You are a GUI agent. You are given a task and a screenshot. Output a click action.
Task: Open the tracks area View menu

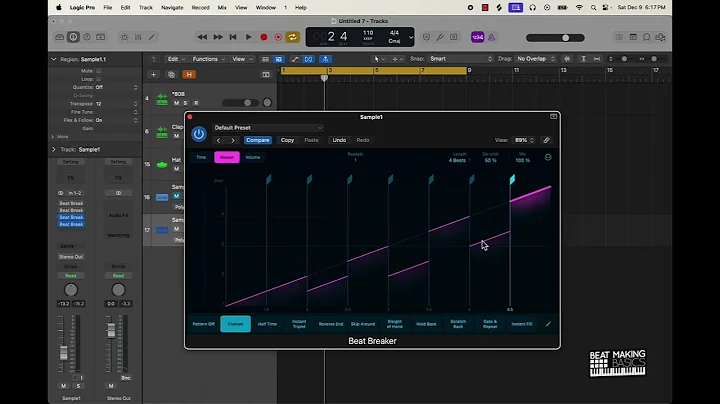point(242,59)
